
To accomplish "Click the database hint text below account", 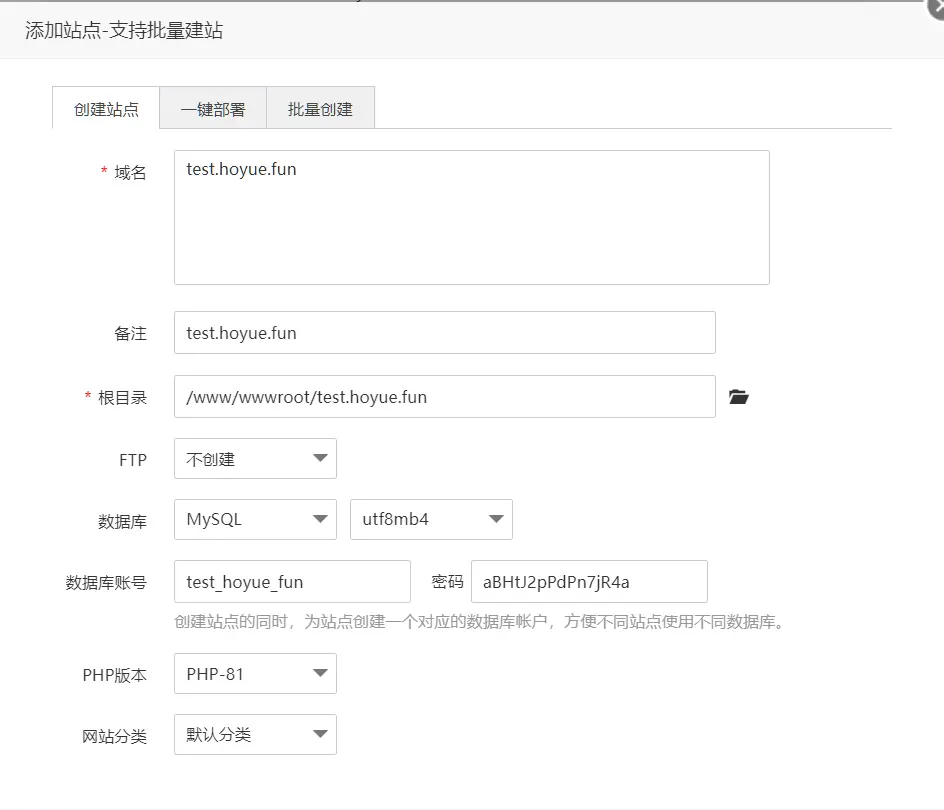I will click(481, 622).
